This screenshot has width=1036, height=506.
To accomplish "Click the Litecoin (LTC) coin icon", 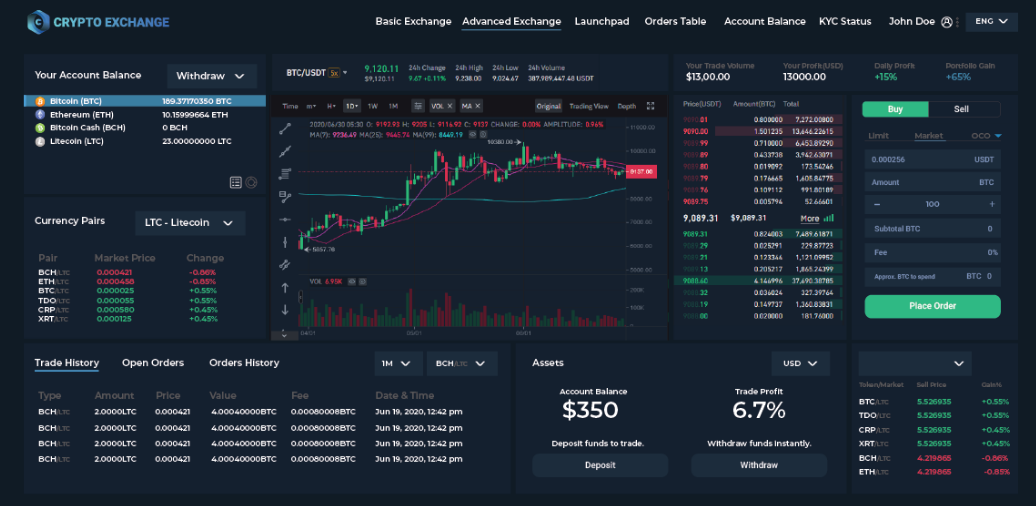I will click(x=40, y=141).
